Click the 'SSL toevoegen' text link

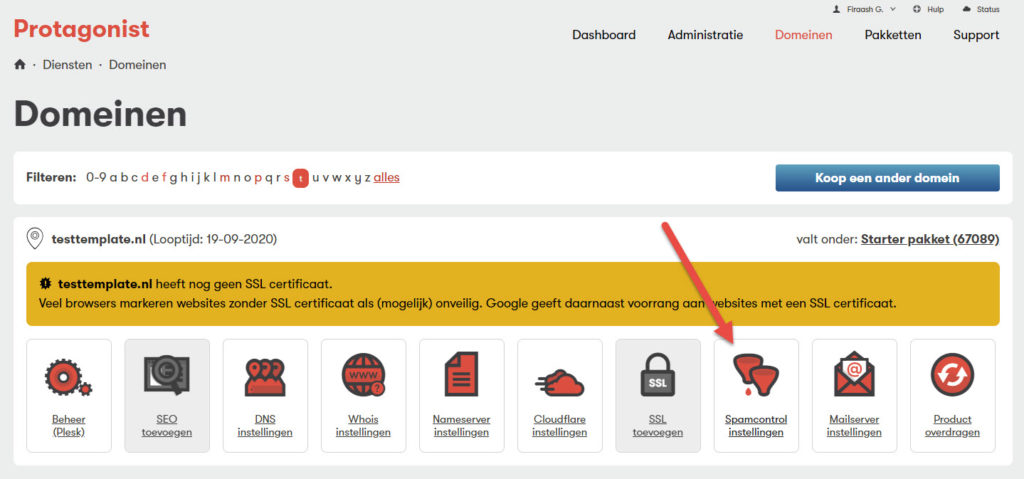(x=658, y=425)
